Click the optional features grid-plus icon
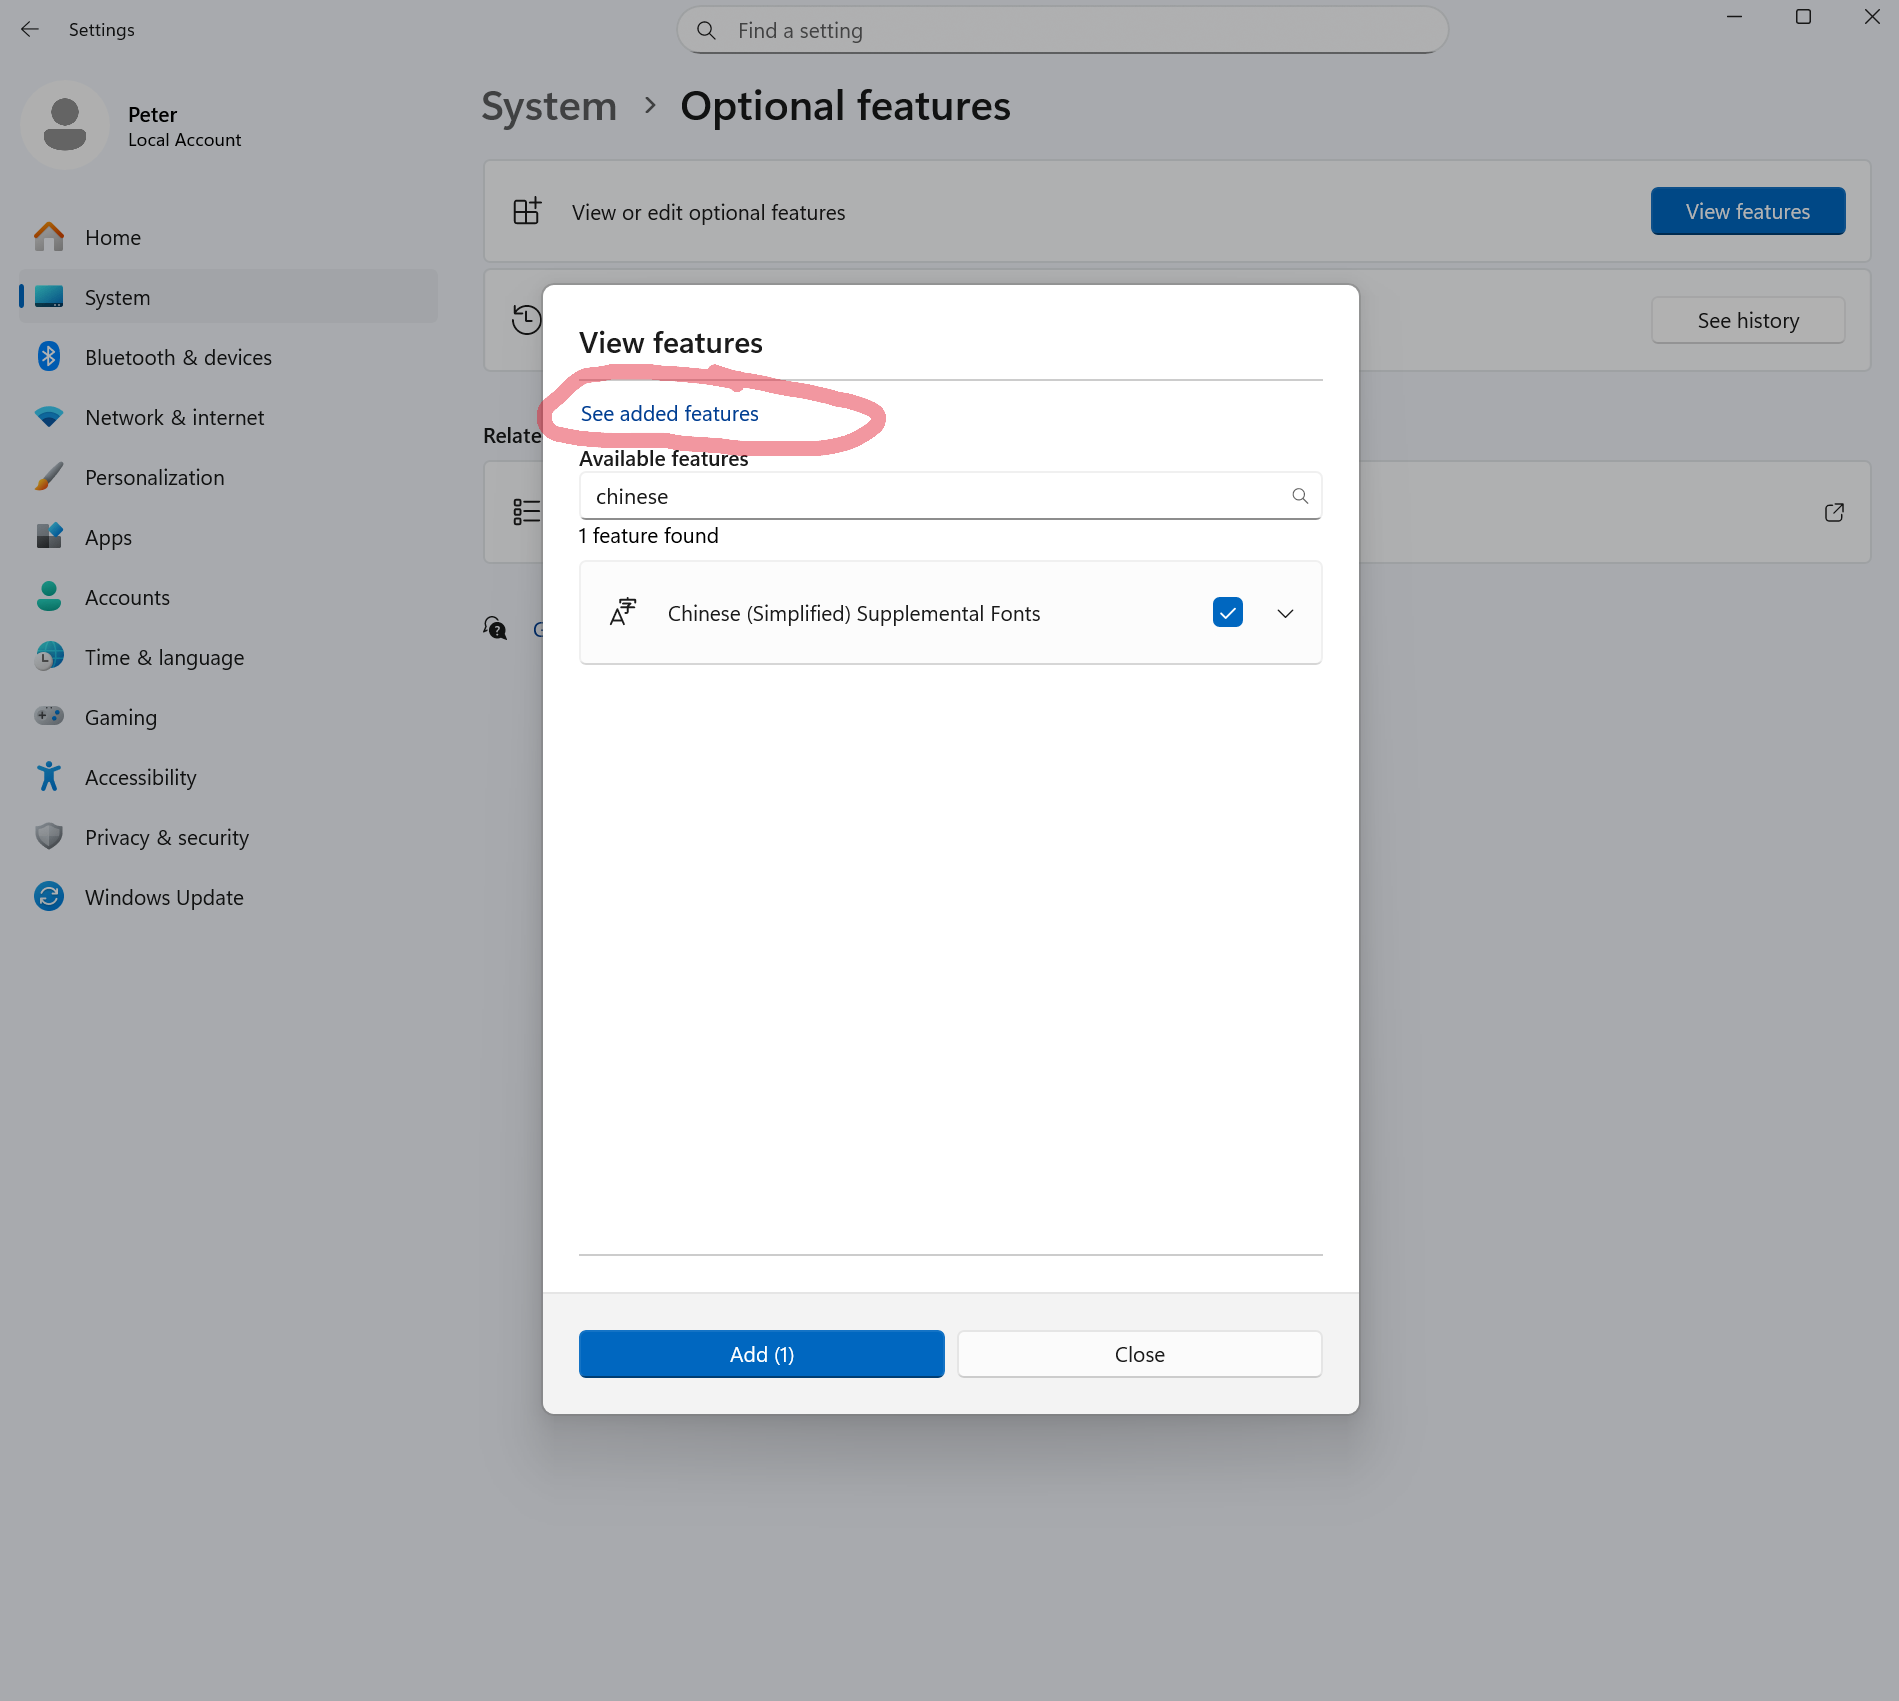Screen dimensions: 1899x1701 (x=527, y=211)
